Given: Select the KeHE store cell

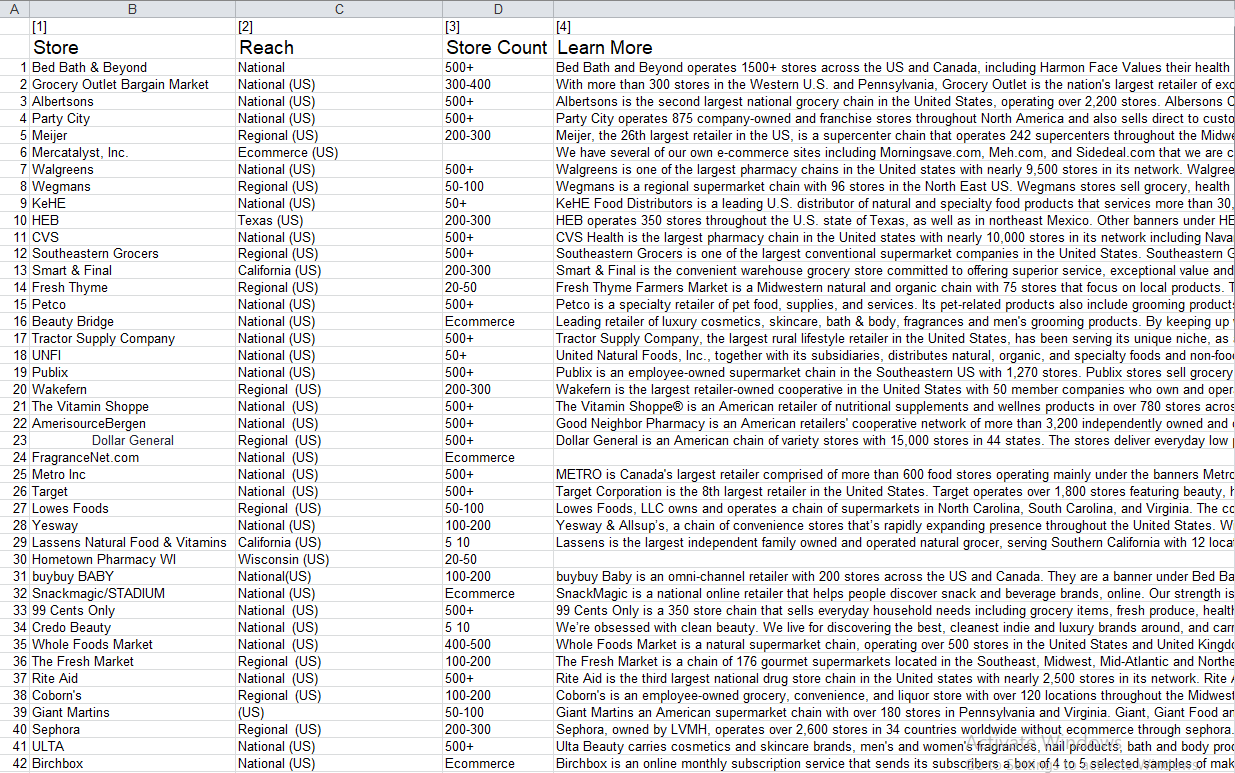Looking at the screenshot, I should click(x=132, y=204).
